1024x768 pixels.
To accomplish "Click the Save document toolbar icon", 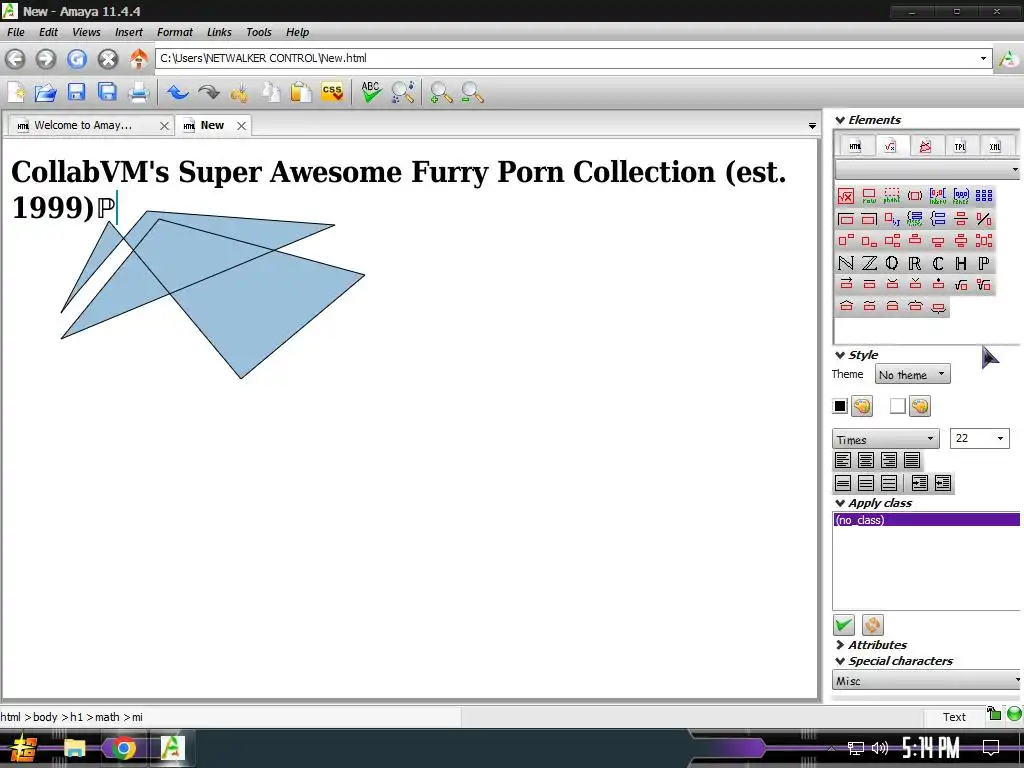I will pos(76,92).
